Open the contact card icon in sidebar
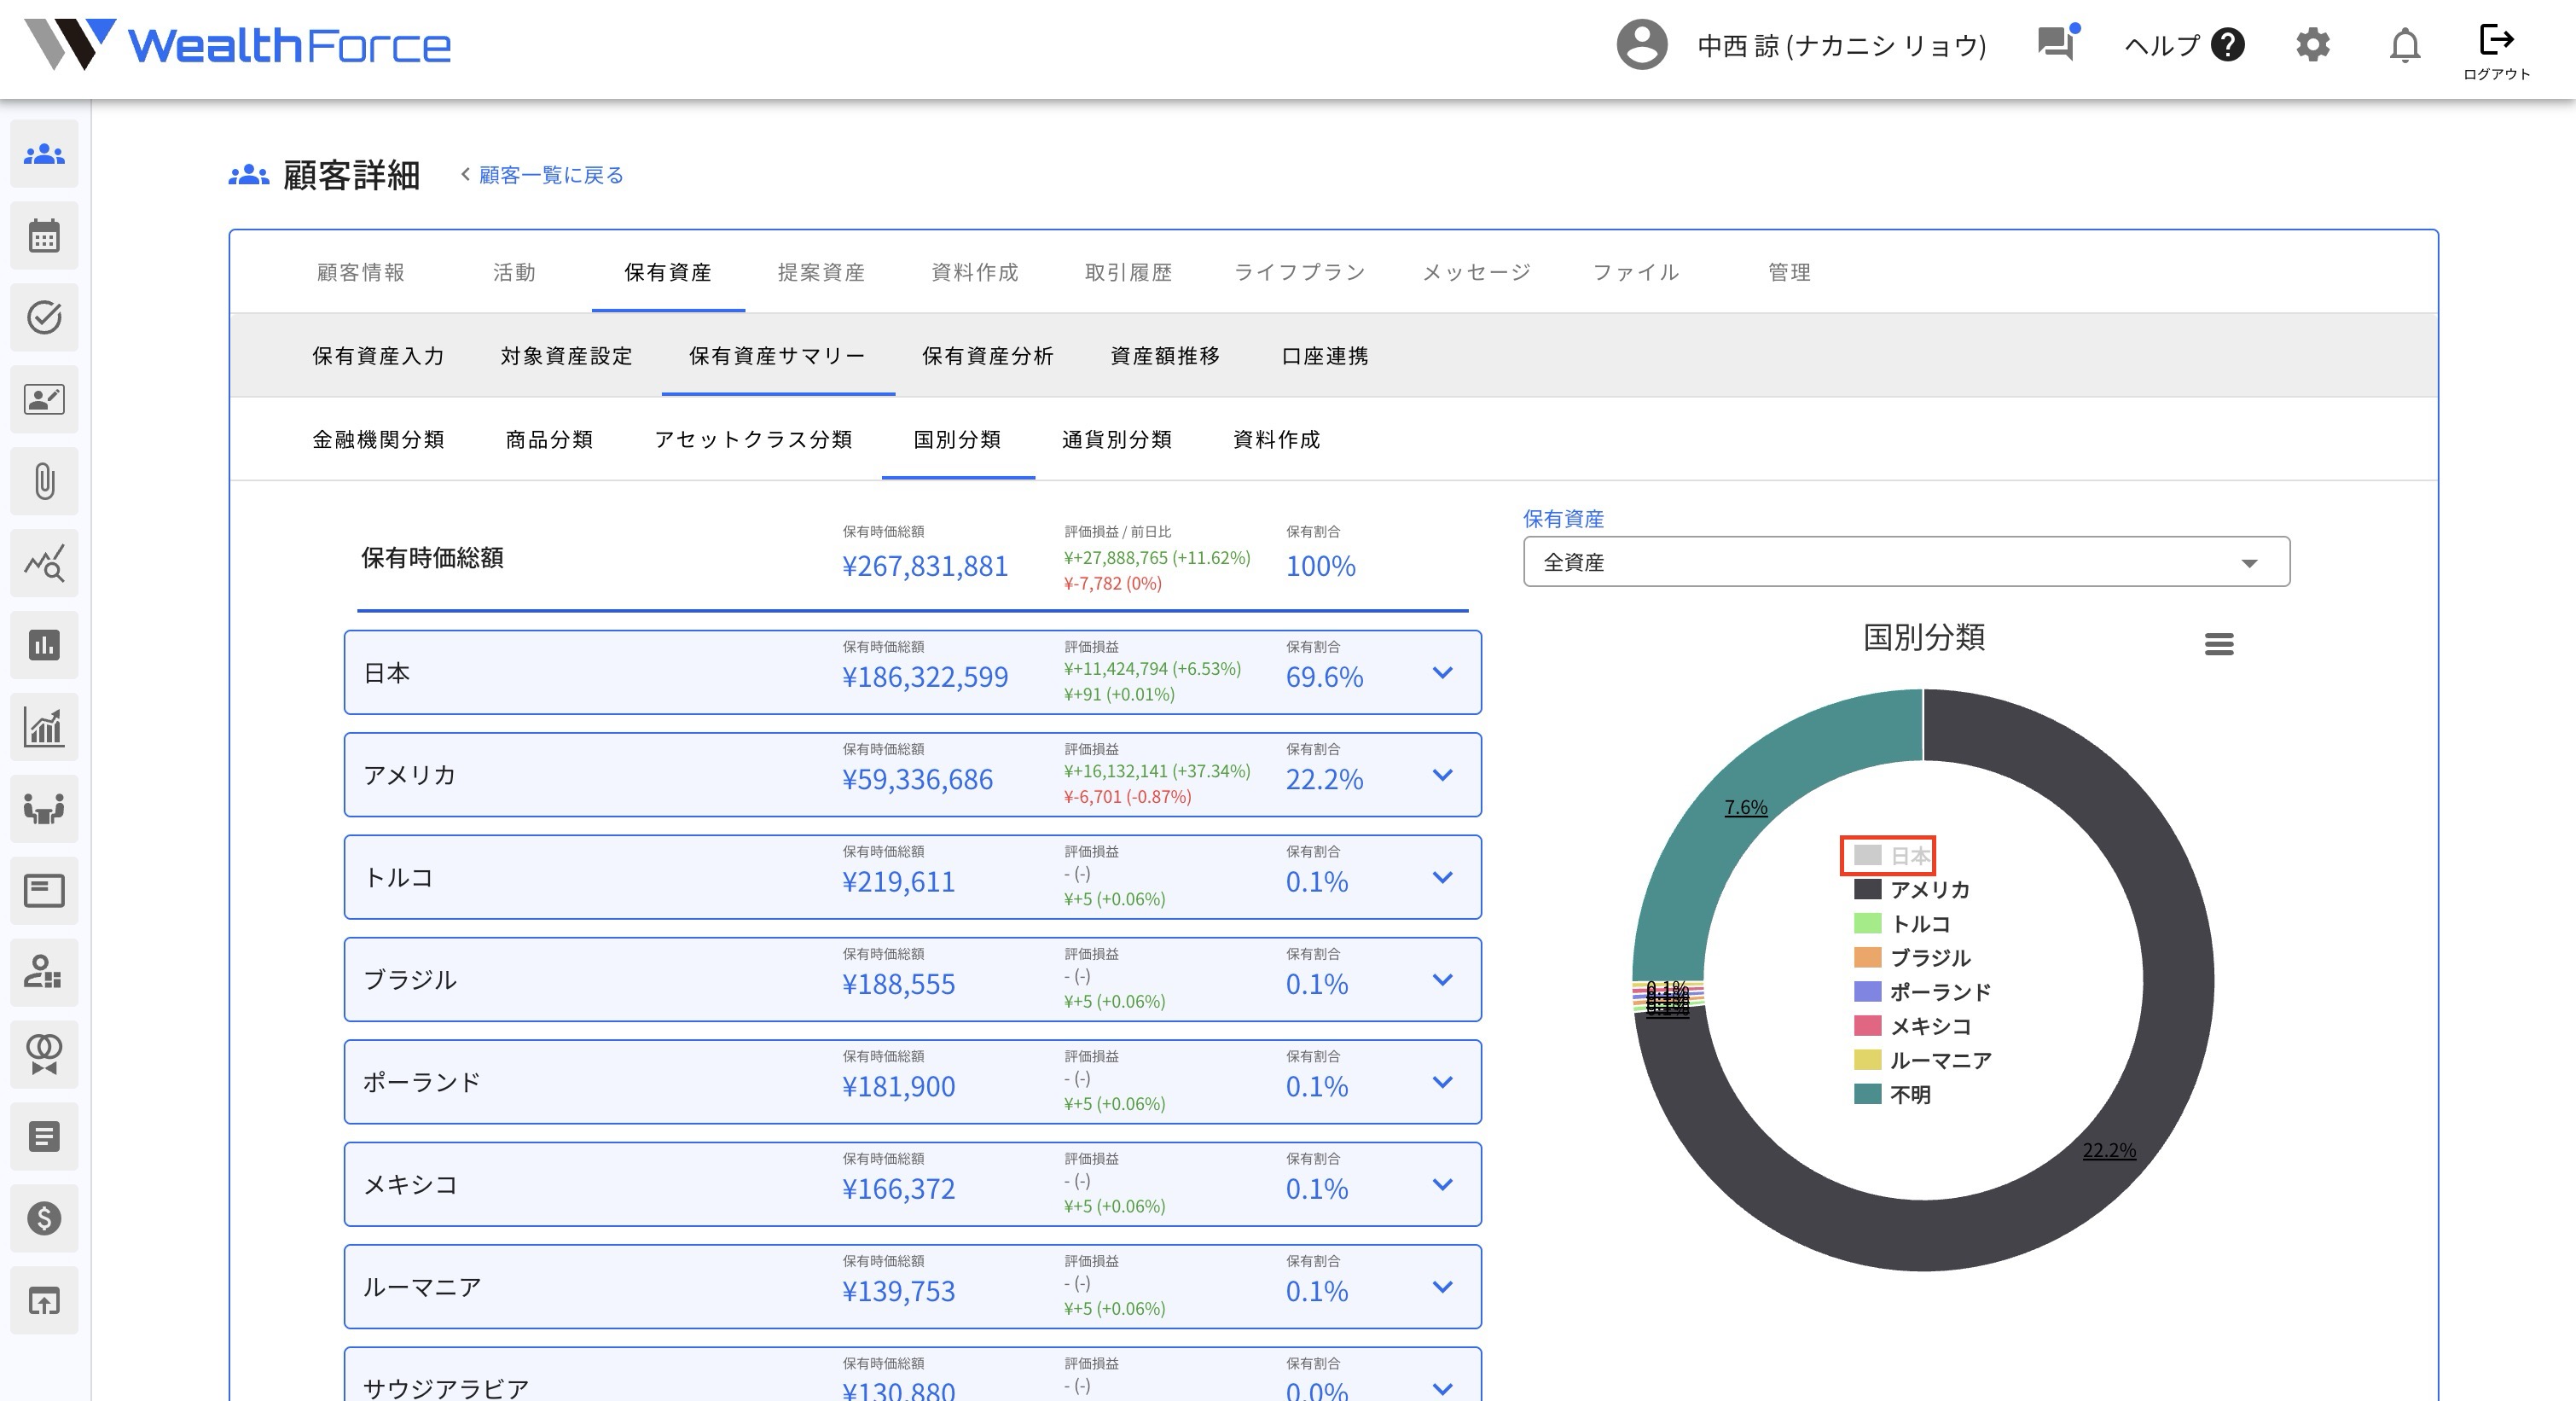This screenshot has height=1401, width=2576. (x=44, y=400)
